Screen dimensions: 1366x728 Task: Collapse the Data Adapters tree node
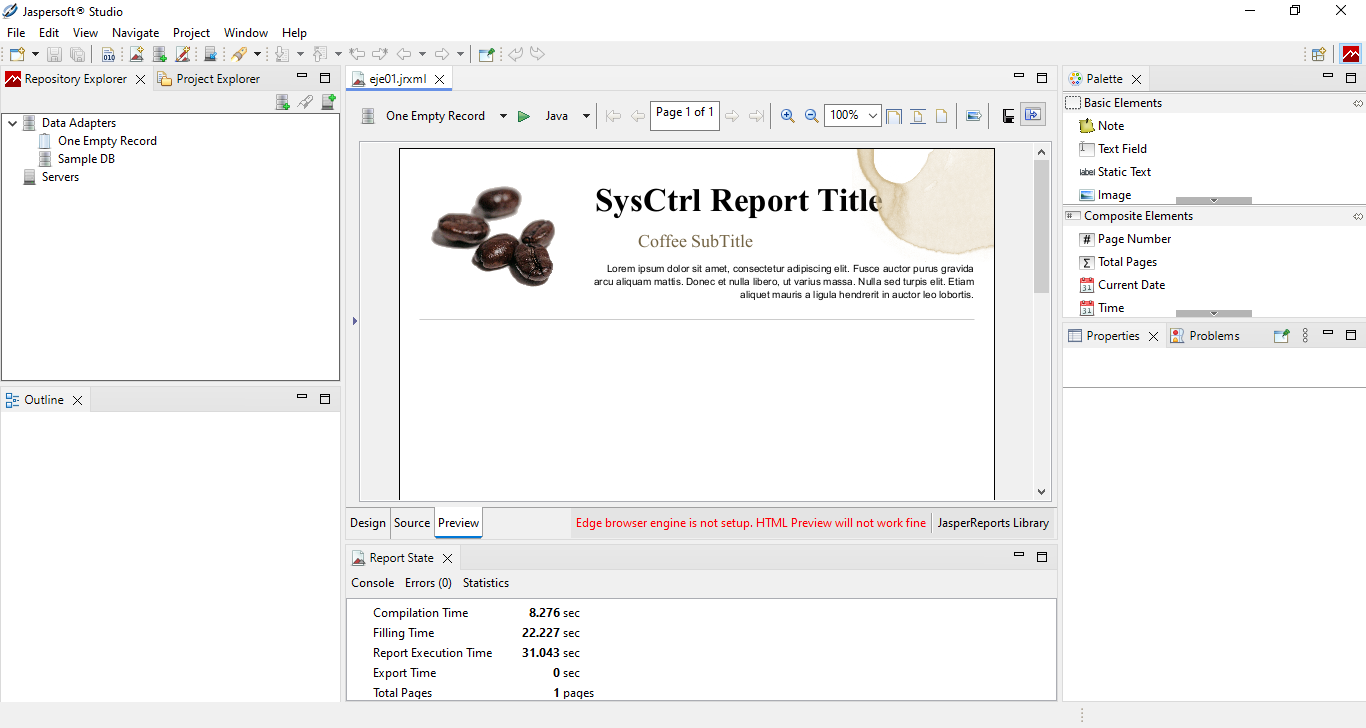pyautogui.click(x=12, y=123)
